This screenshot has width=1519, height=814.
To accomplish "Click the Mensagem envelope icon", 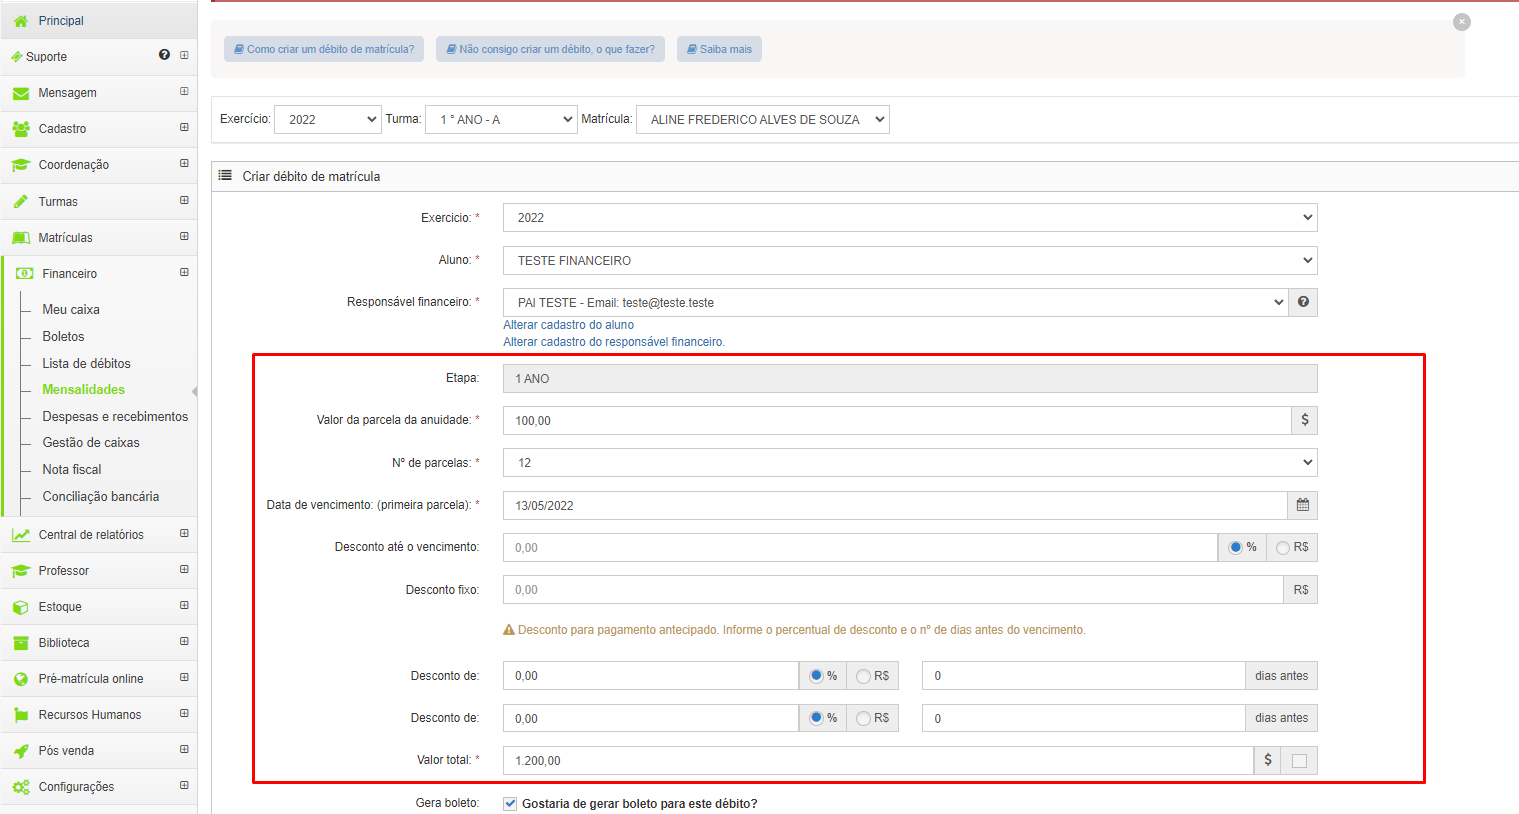I will 21,93.
